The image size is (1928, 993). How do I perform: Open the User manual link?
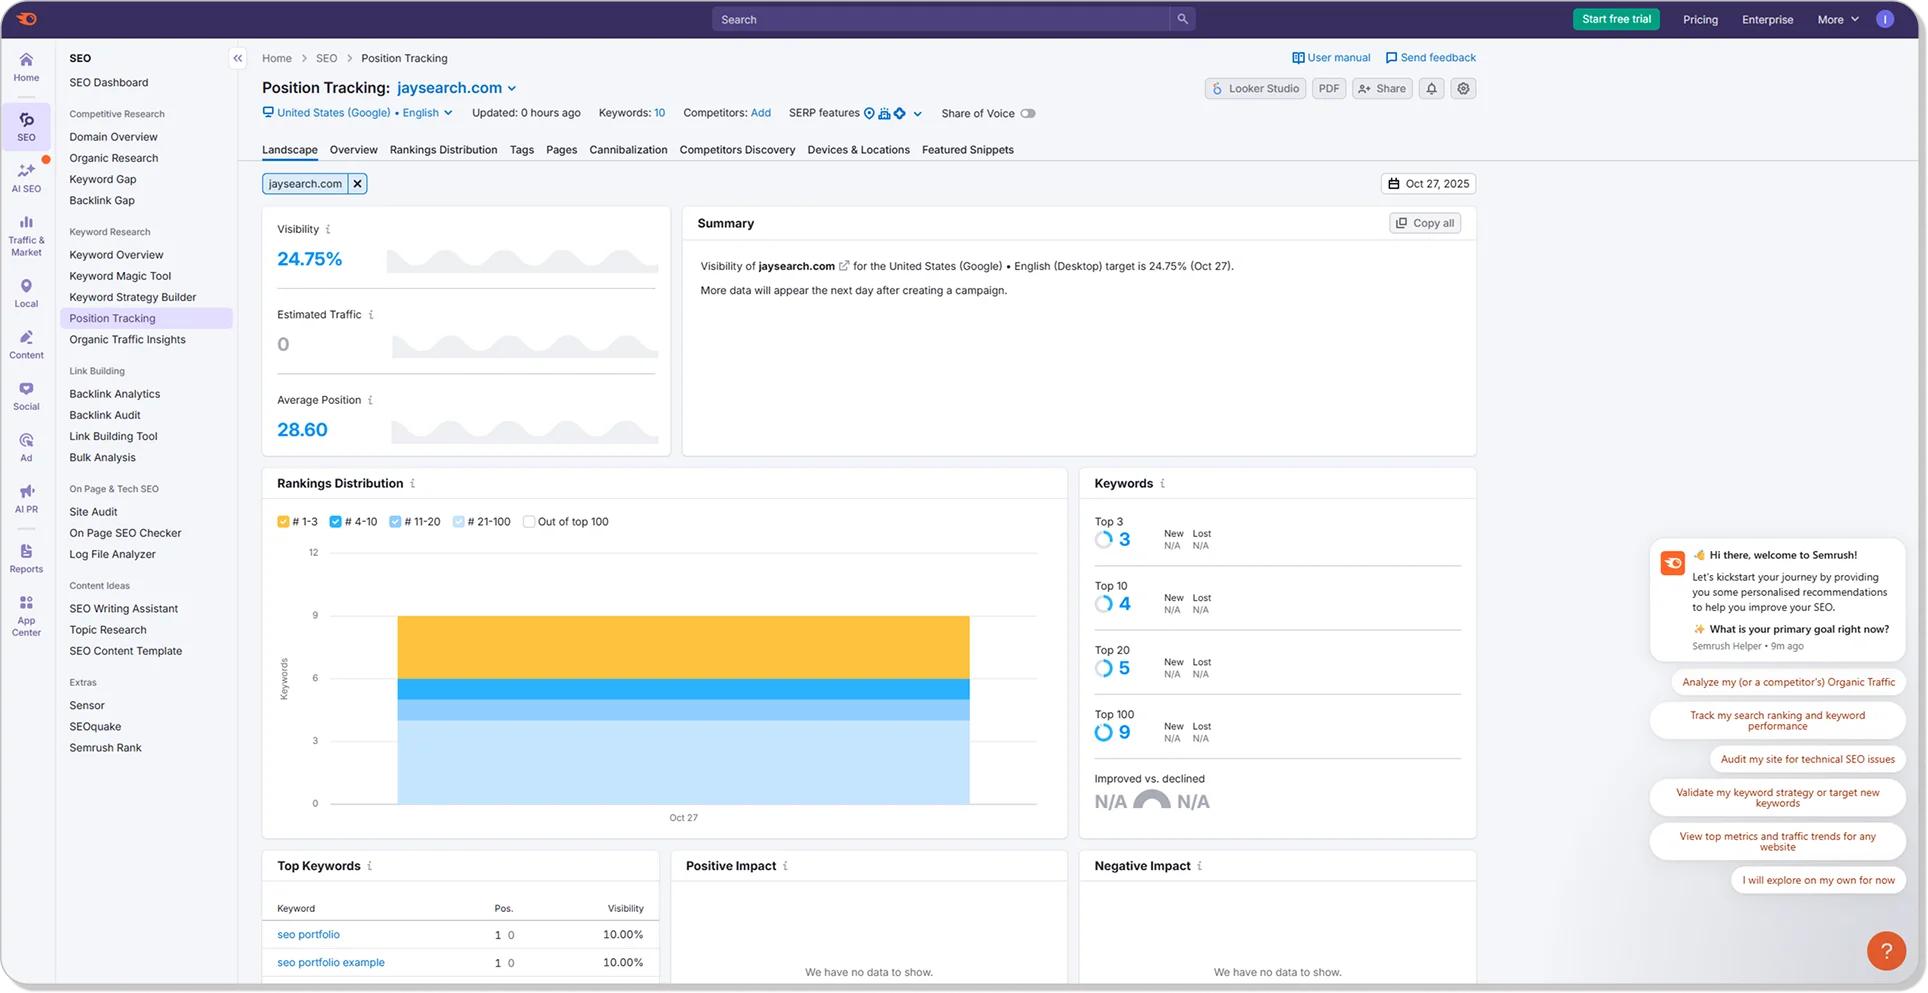(x=1331, y=58)
